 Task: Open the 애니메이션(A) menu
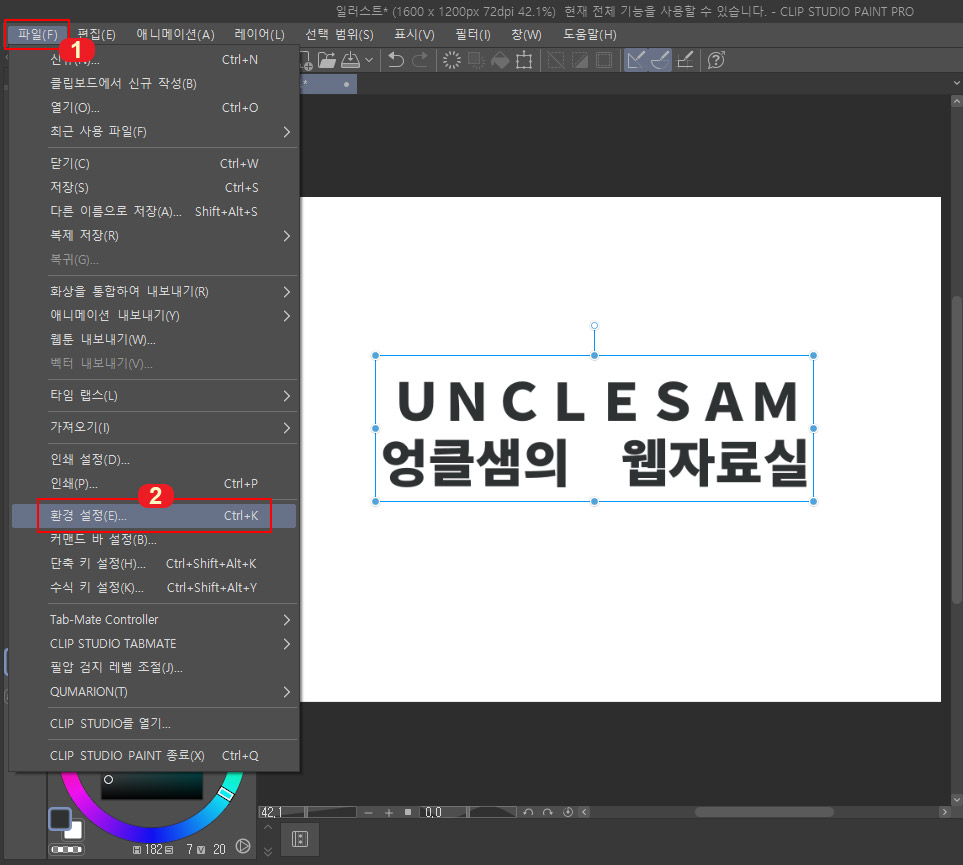[175, 34]
